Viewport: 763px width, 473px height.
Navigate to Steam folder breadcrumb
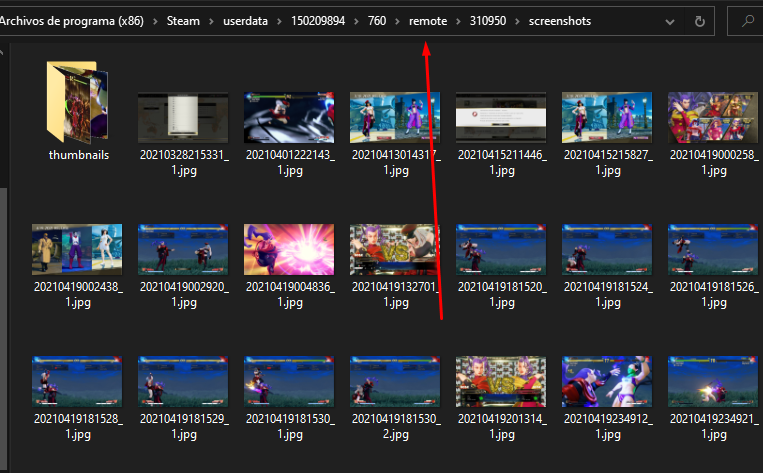183,21
